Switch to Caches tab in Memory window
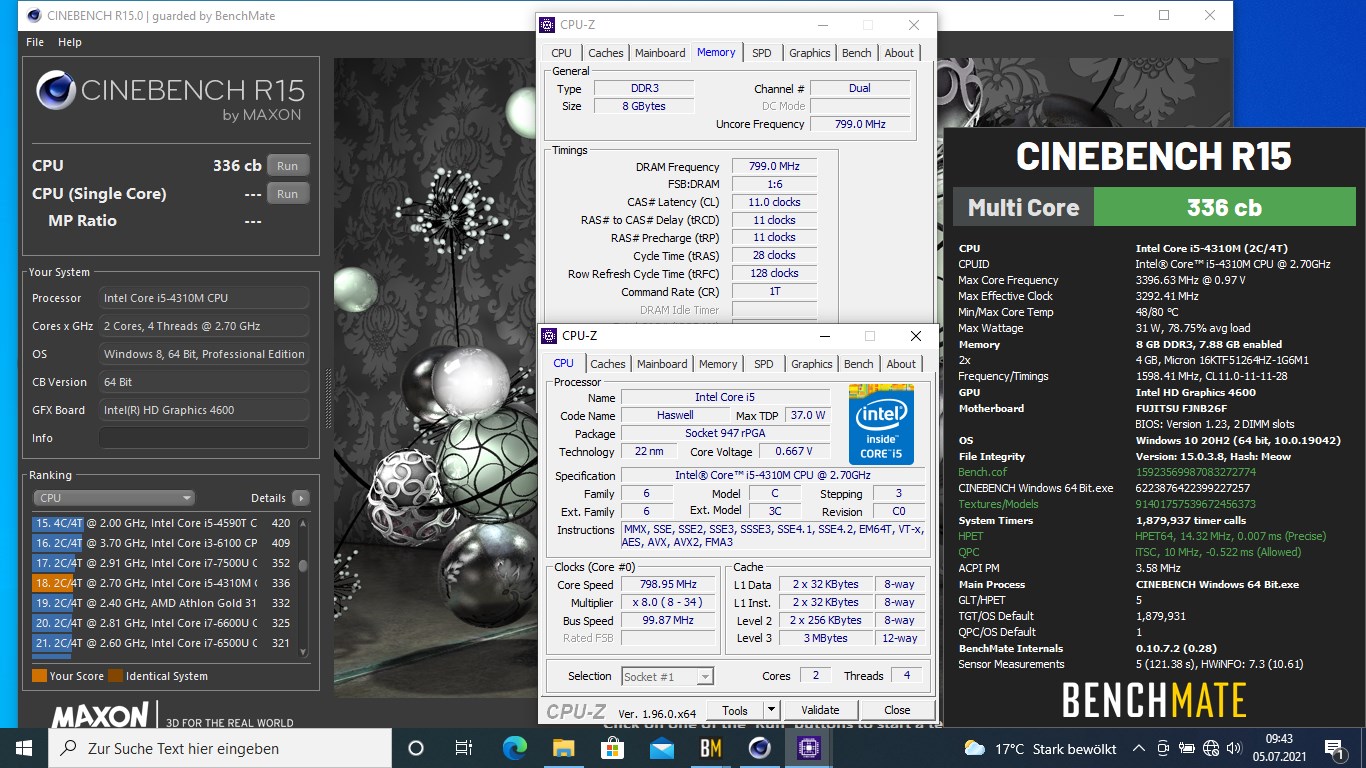 tap(606, 53)
